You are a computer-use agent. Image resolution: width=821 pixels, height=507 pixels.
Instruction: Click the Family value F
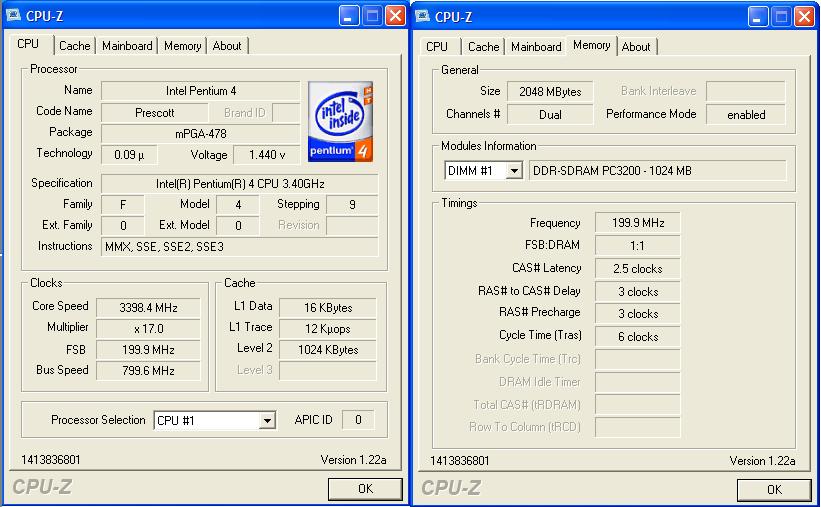(x=123, y=205)
